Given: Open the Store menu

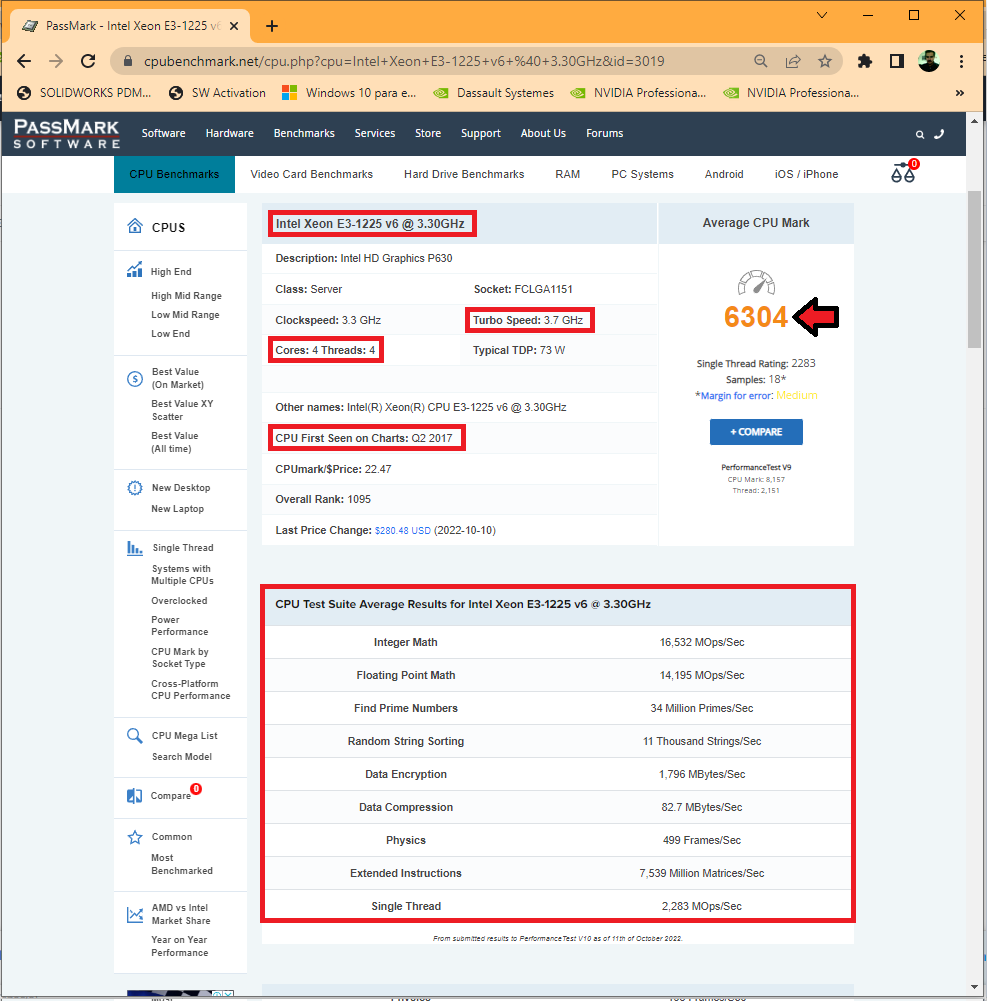Looking at the screenshot, I should pos(428,133).
